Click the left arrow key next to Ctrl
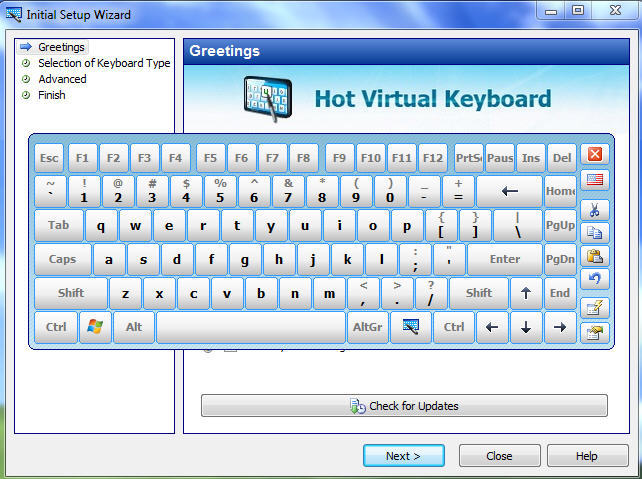The width and height of the screenshot is (642, 479). [492, 327]
